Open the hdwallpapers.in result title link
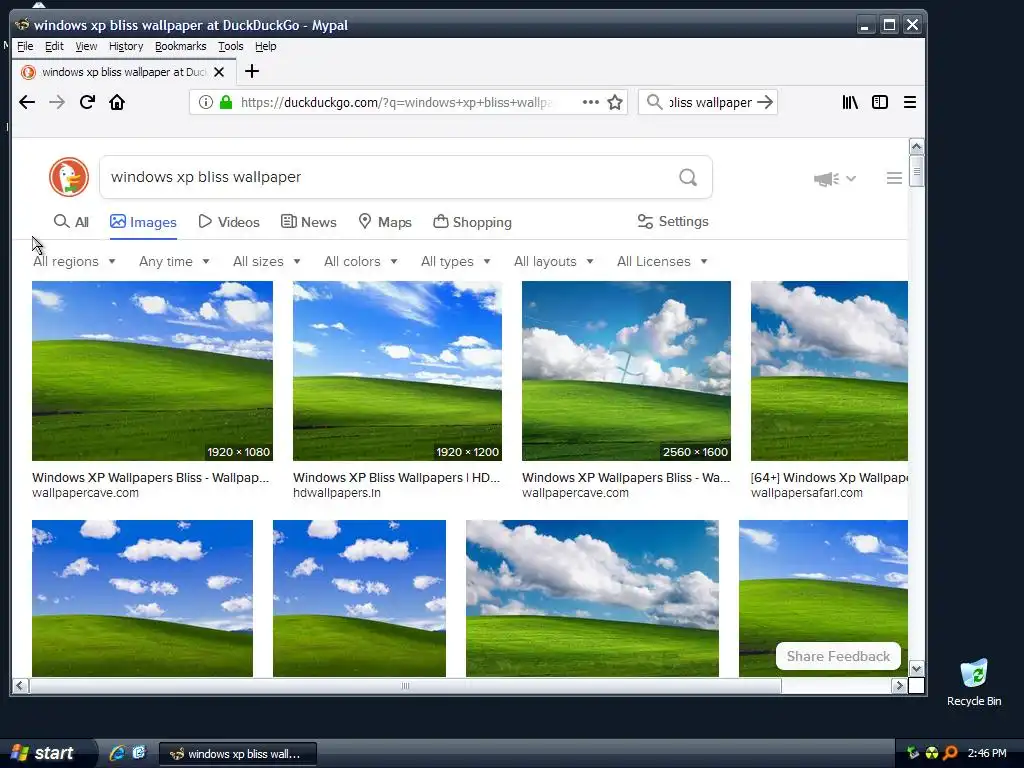 [396, 477]
